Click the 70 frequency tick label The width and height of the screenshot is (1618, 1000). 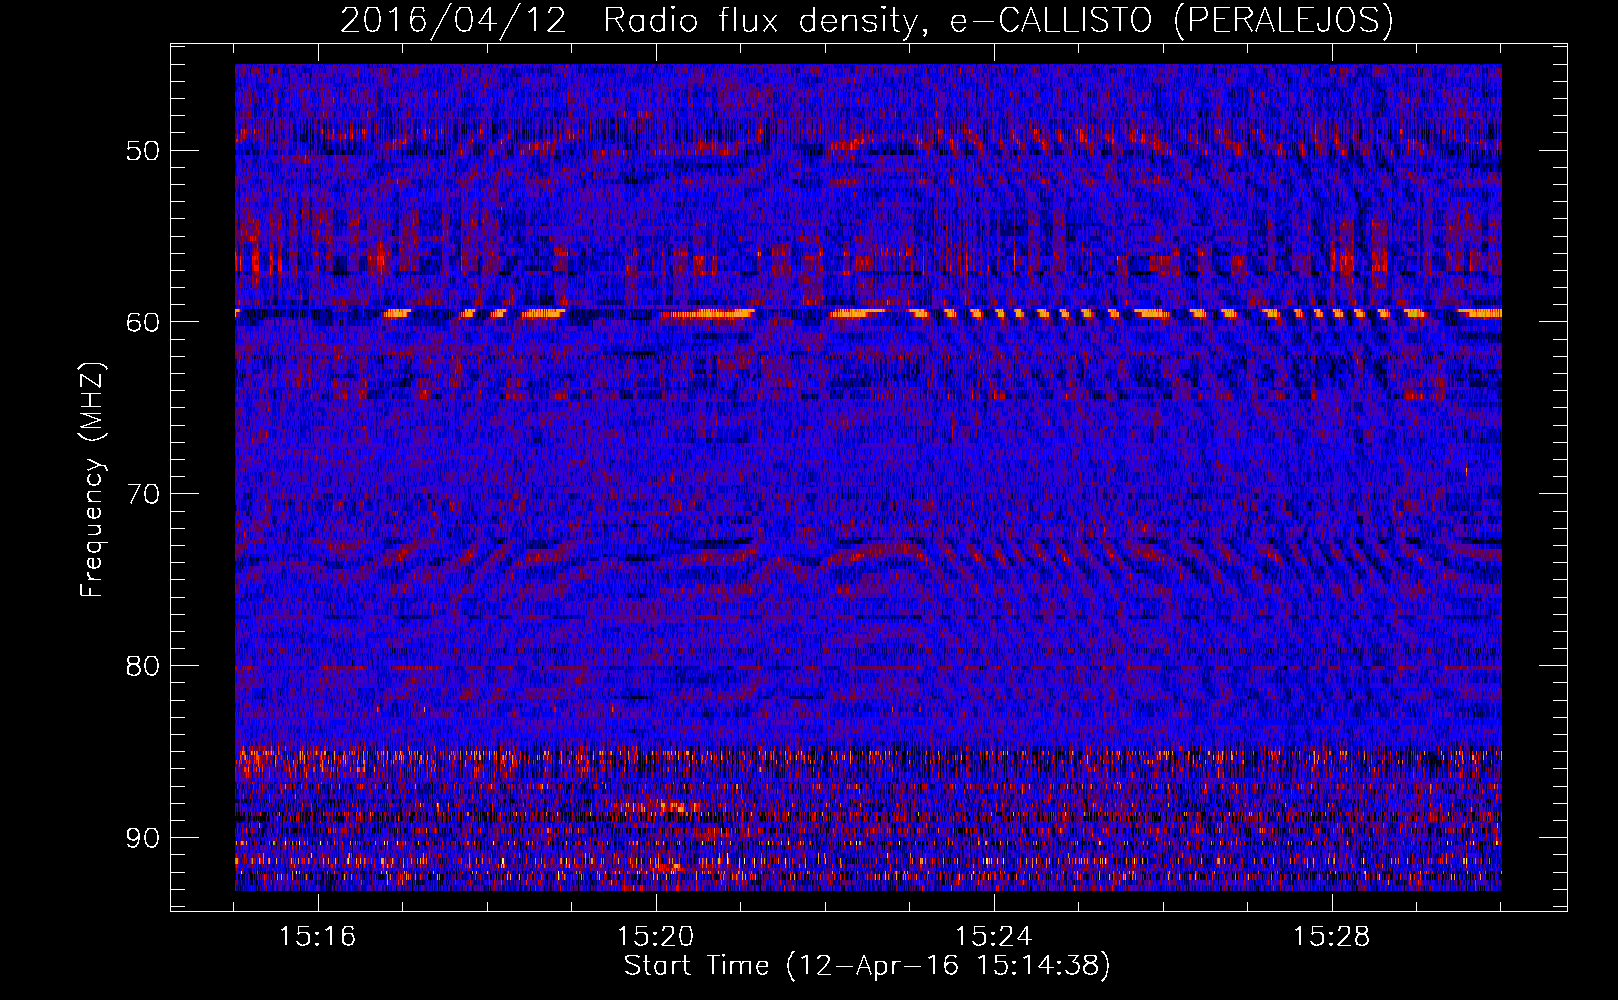[143, 494]
